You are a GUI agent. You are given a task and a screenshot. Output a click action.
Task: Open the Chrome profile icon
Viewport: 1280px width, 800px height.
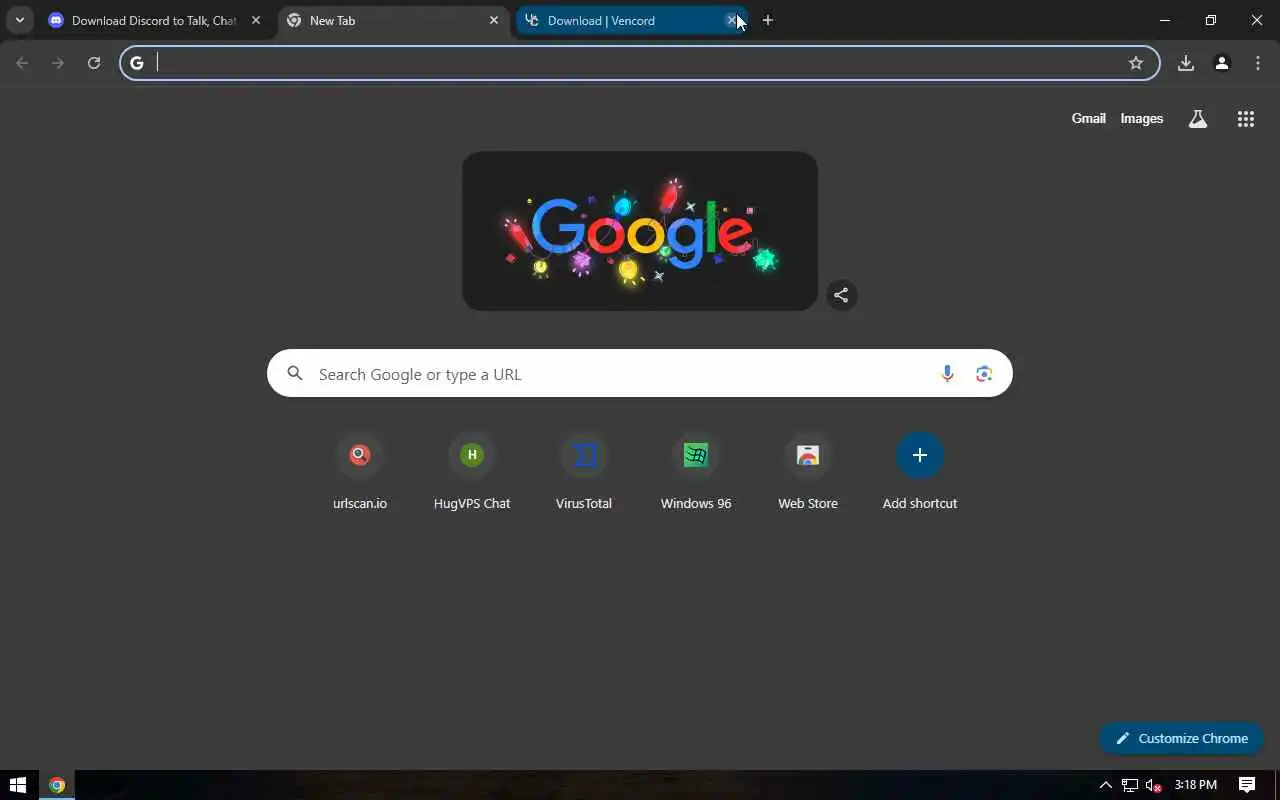[x=1222, y=63]
